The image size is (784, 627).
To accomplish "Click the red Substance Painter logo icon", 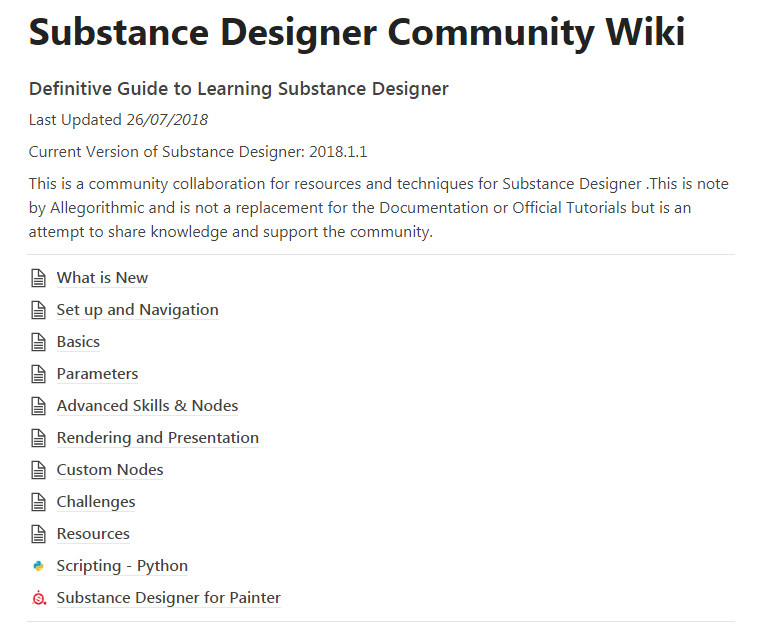I will click(x=39, y=598).
